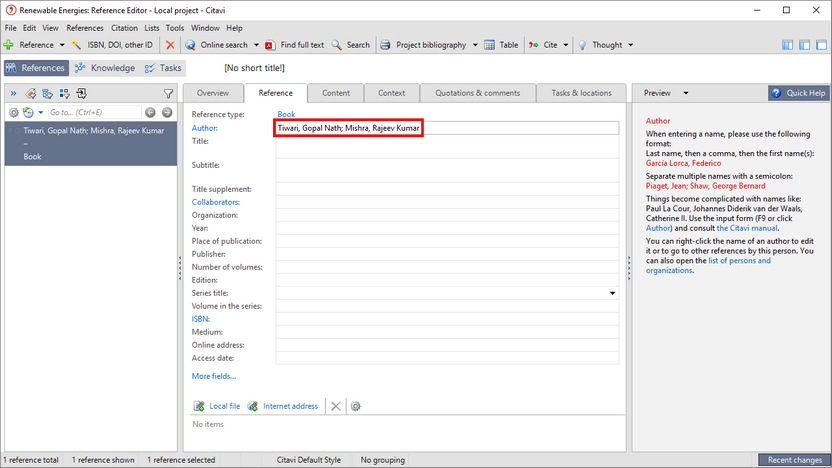
Task: Change reference type via Book link
Action: pyautogui.click(x=286, y=114)
